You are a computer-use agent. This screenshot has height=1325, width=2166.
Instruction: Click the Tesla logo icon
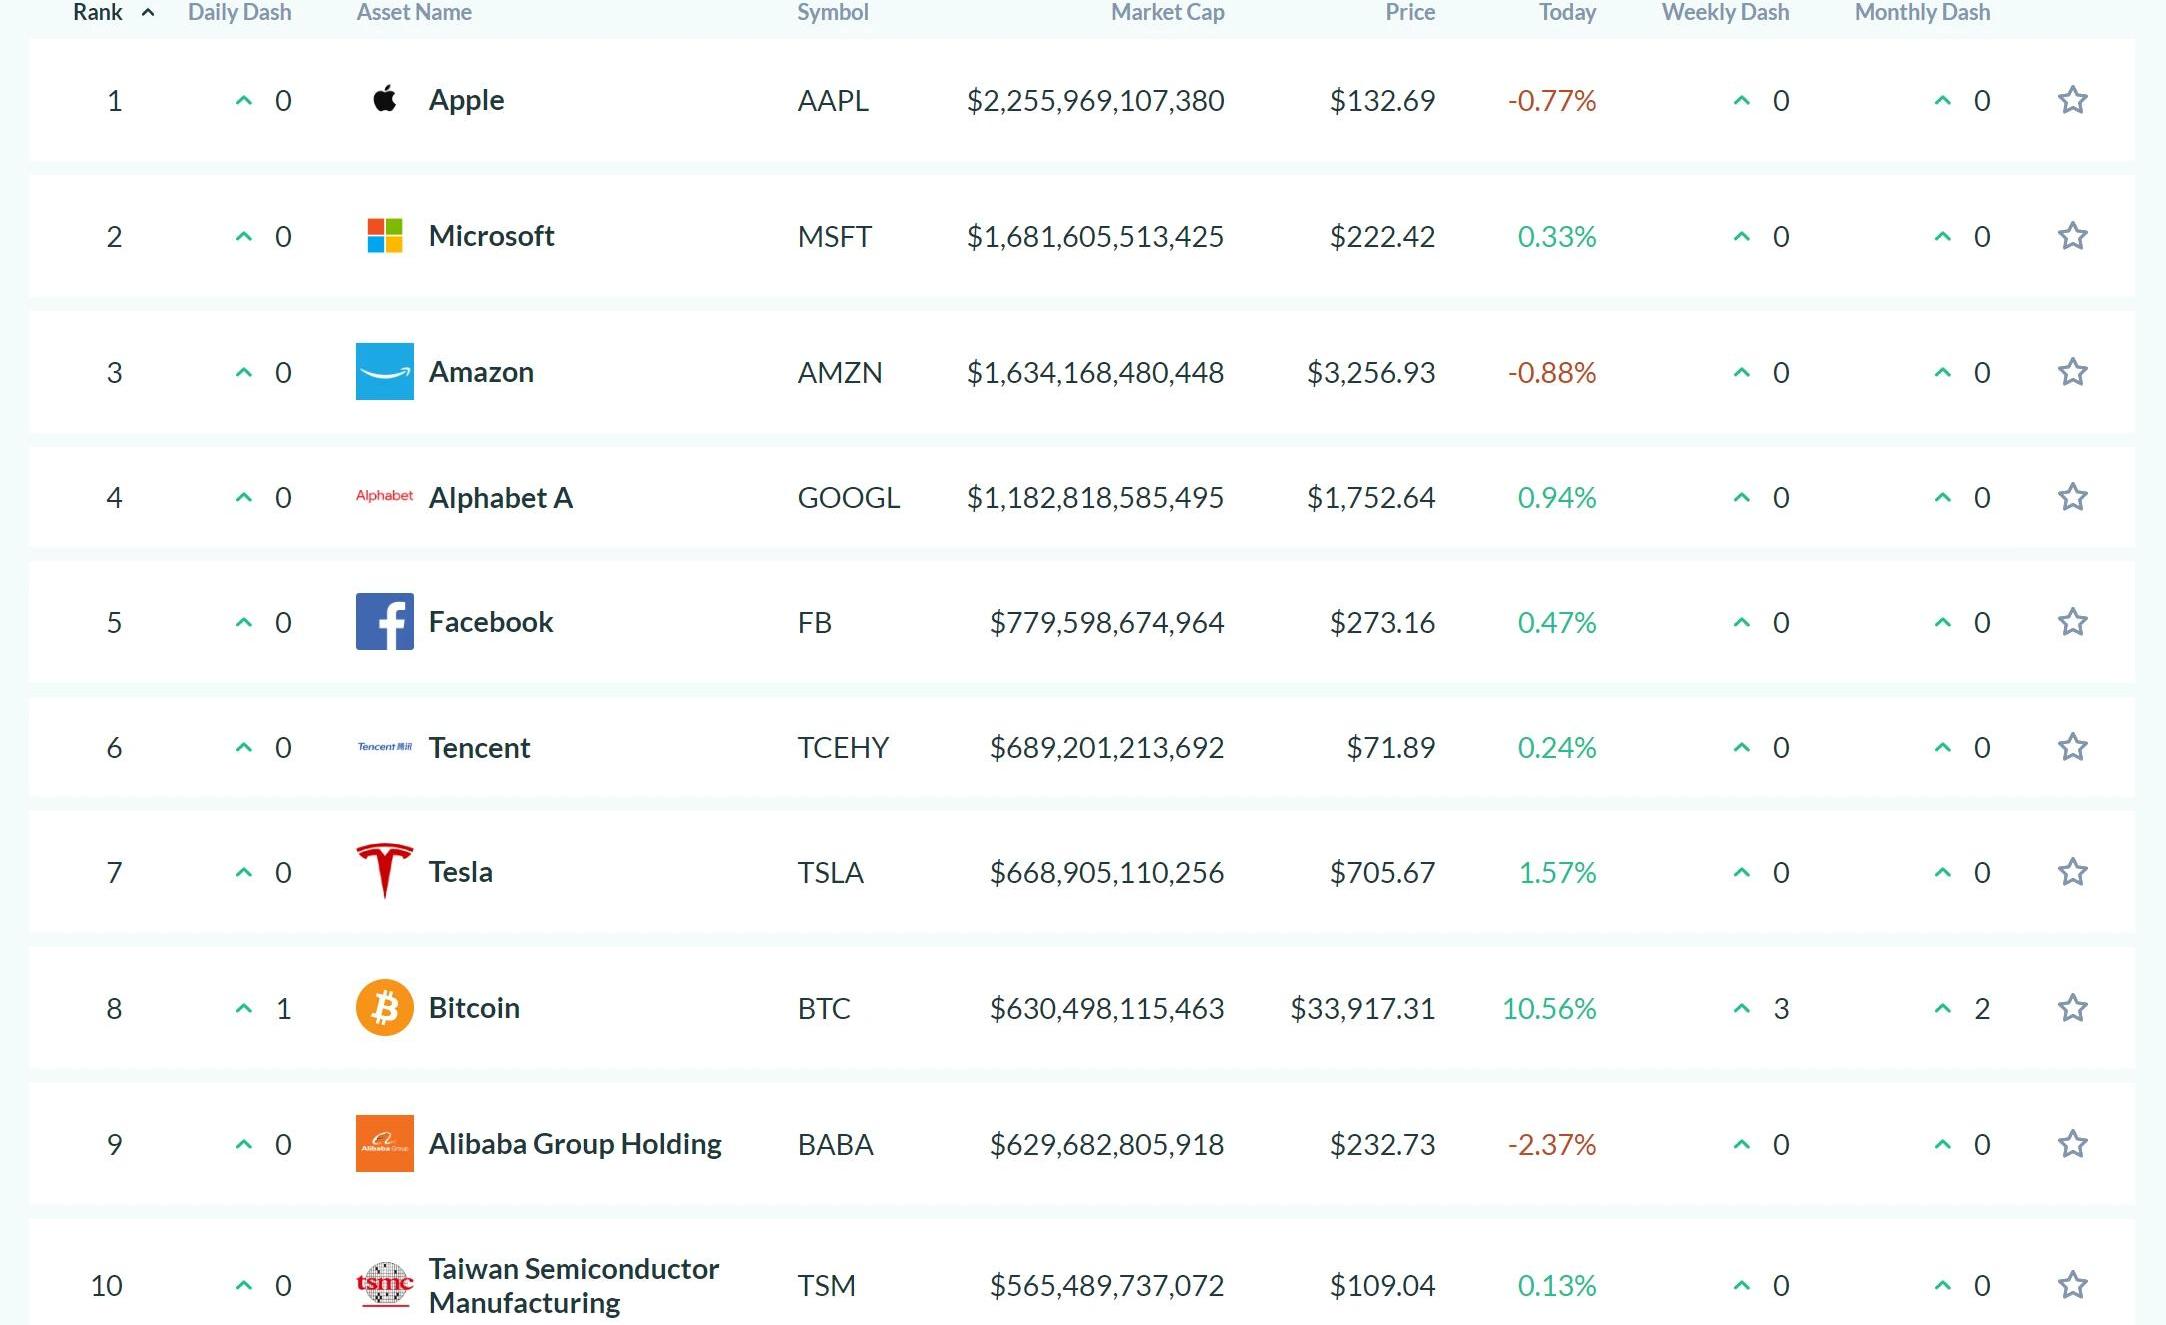(x=385, y=870)
